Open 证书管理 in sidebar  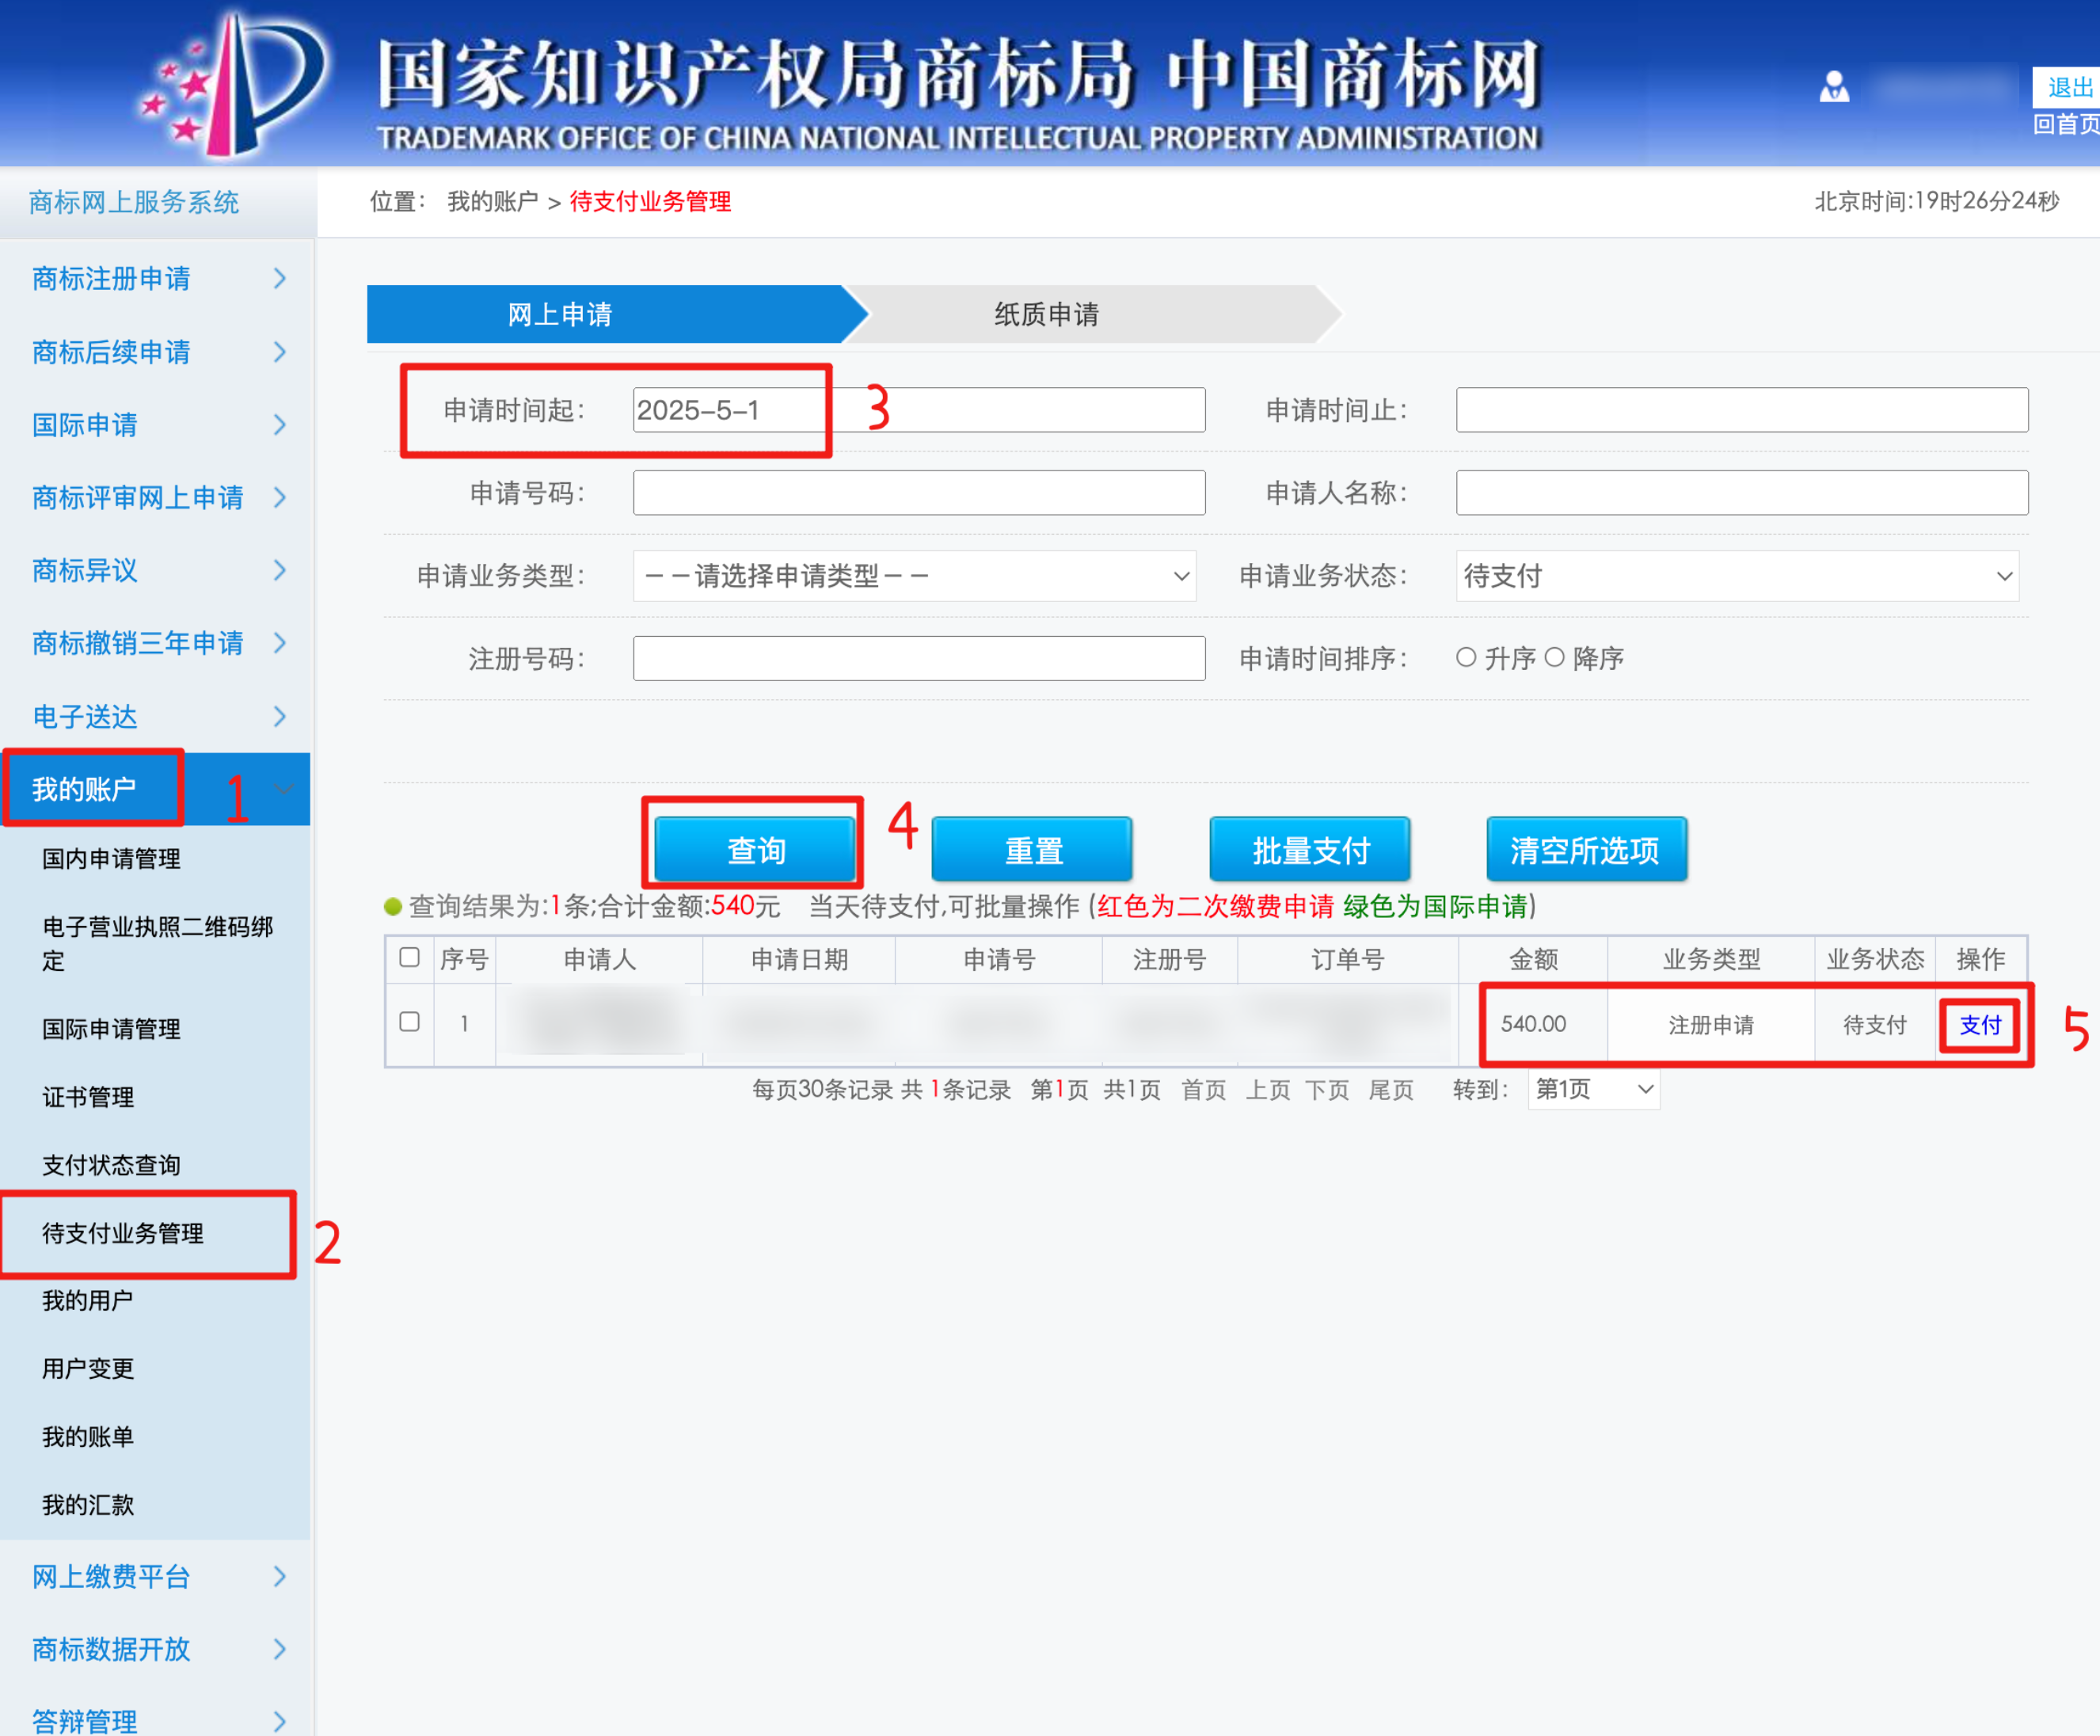(x=88, y=1097)
